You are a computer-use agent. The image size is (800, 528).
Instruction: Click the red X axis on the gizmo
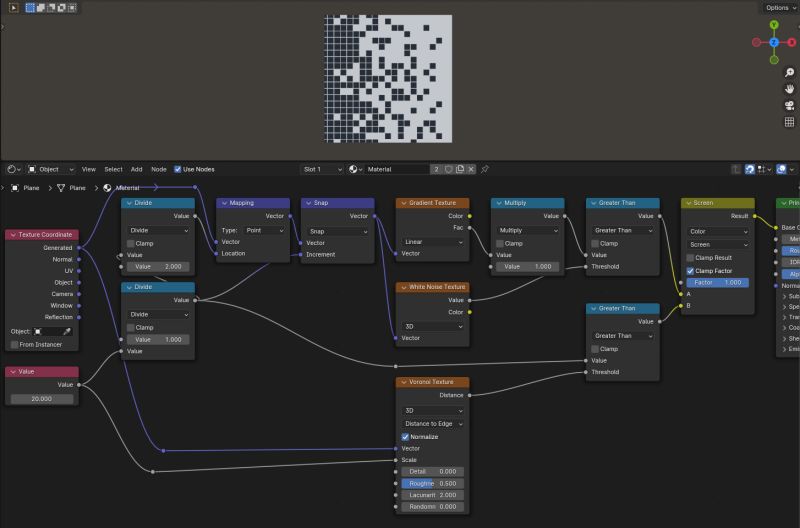(792, 42)
